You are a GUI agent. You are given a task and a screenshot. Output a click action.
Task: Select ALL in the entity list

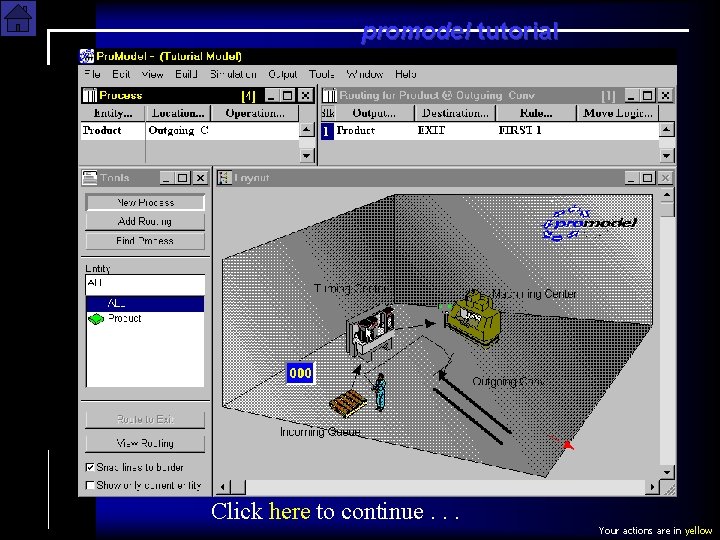pos(145,304)
